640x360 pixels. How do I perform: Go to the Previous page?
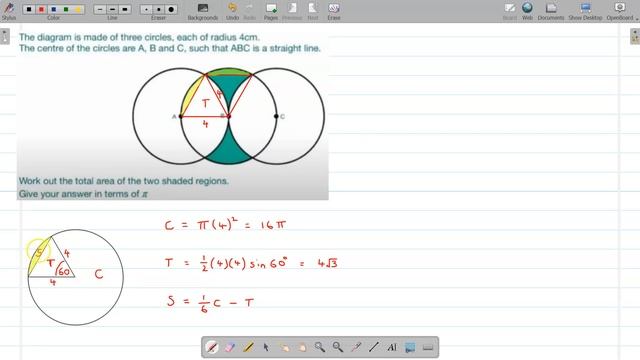click(292, 11)
